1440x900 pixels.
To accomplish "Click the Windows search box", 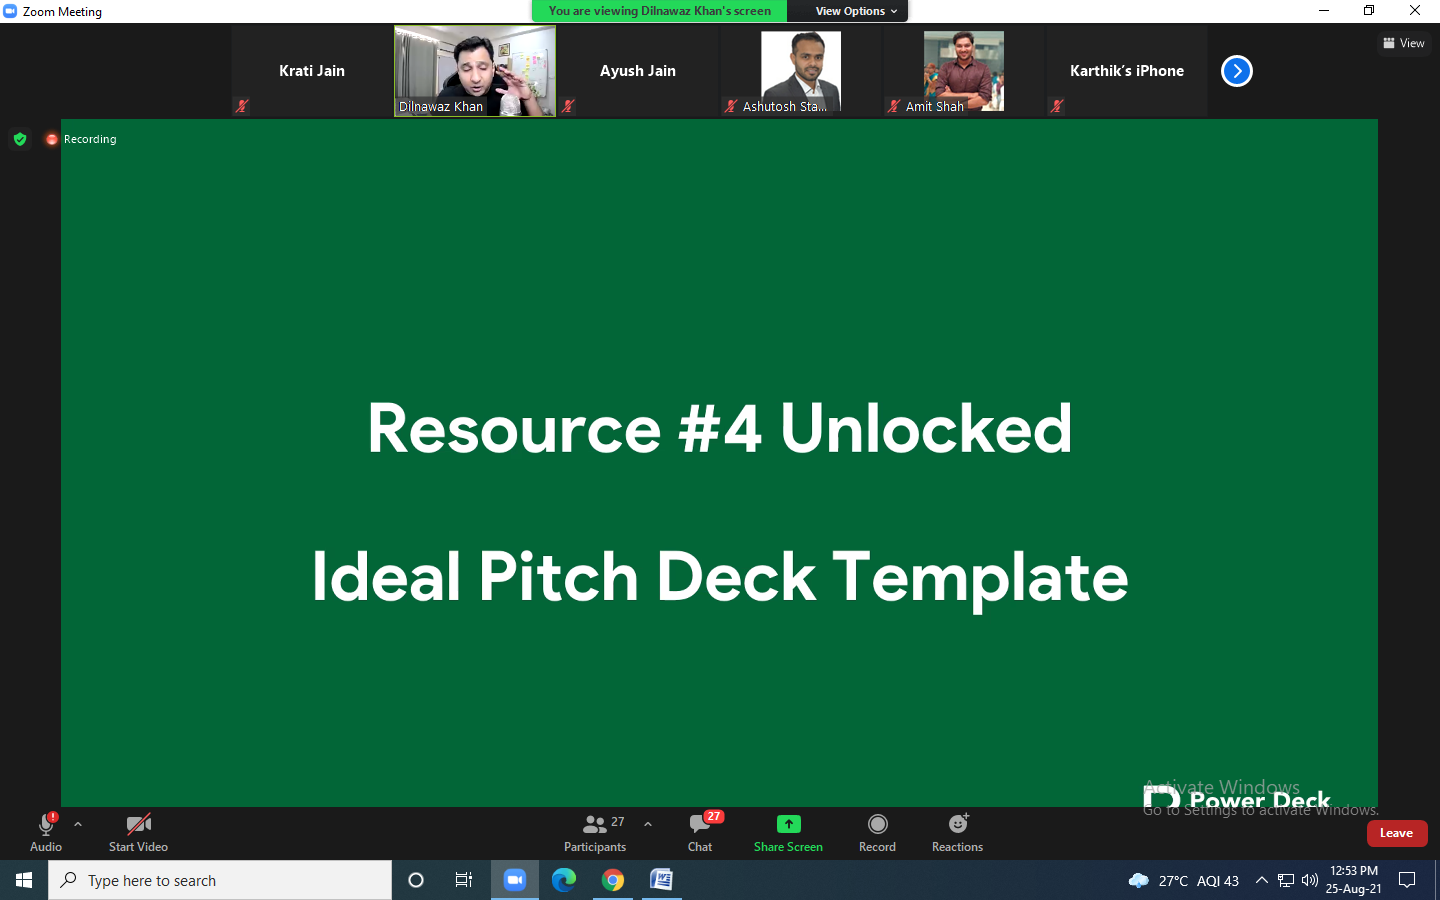I will coord(220,880).
